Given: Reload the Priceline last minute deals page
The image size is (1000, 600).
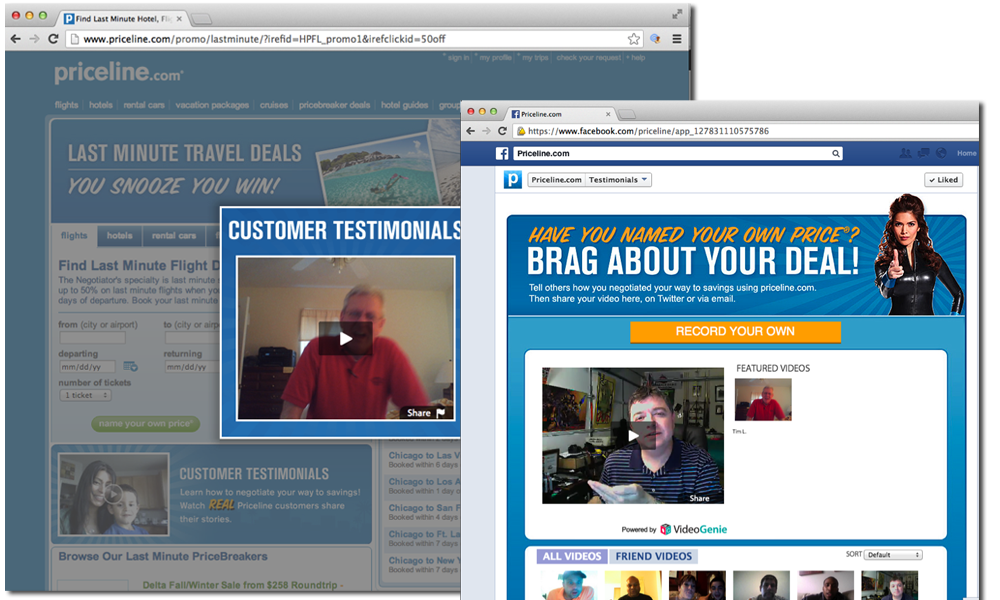Looking at the screenshot, I should pos(54,39).
